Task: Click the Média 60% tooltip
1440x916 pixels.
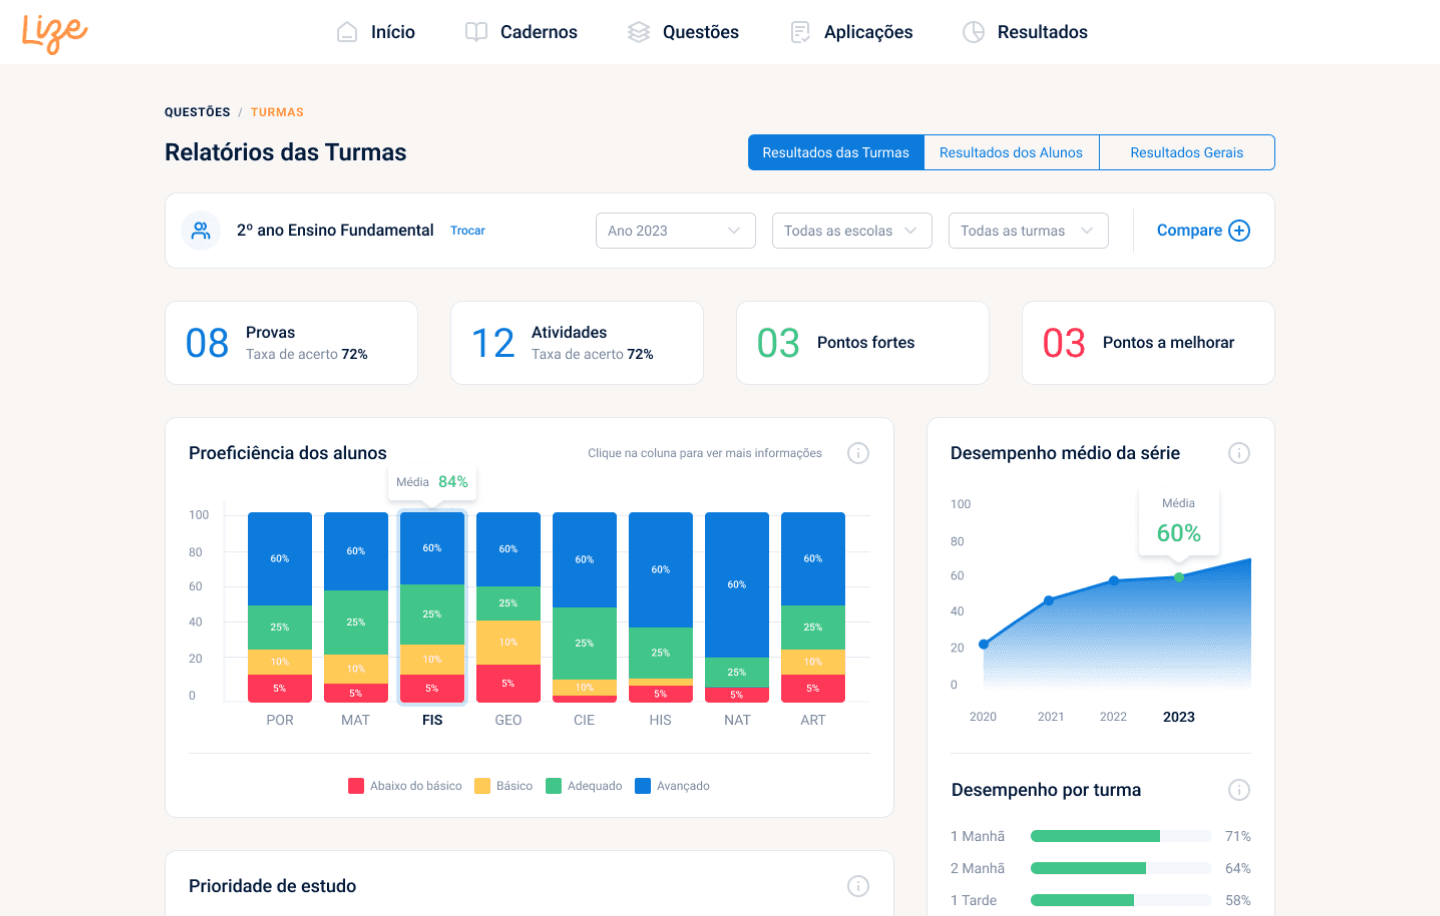Action: click(x=1179, y=521)
